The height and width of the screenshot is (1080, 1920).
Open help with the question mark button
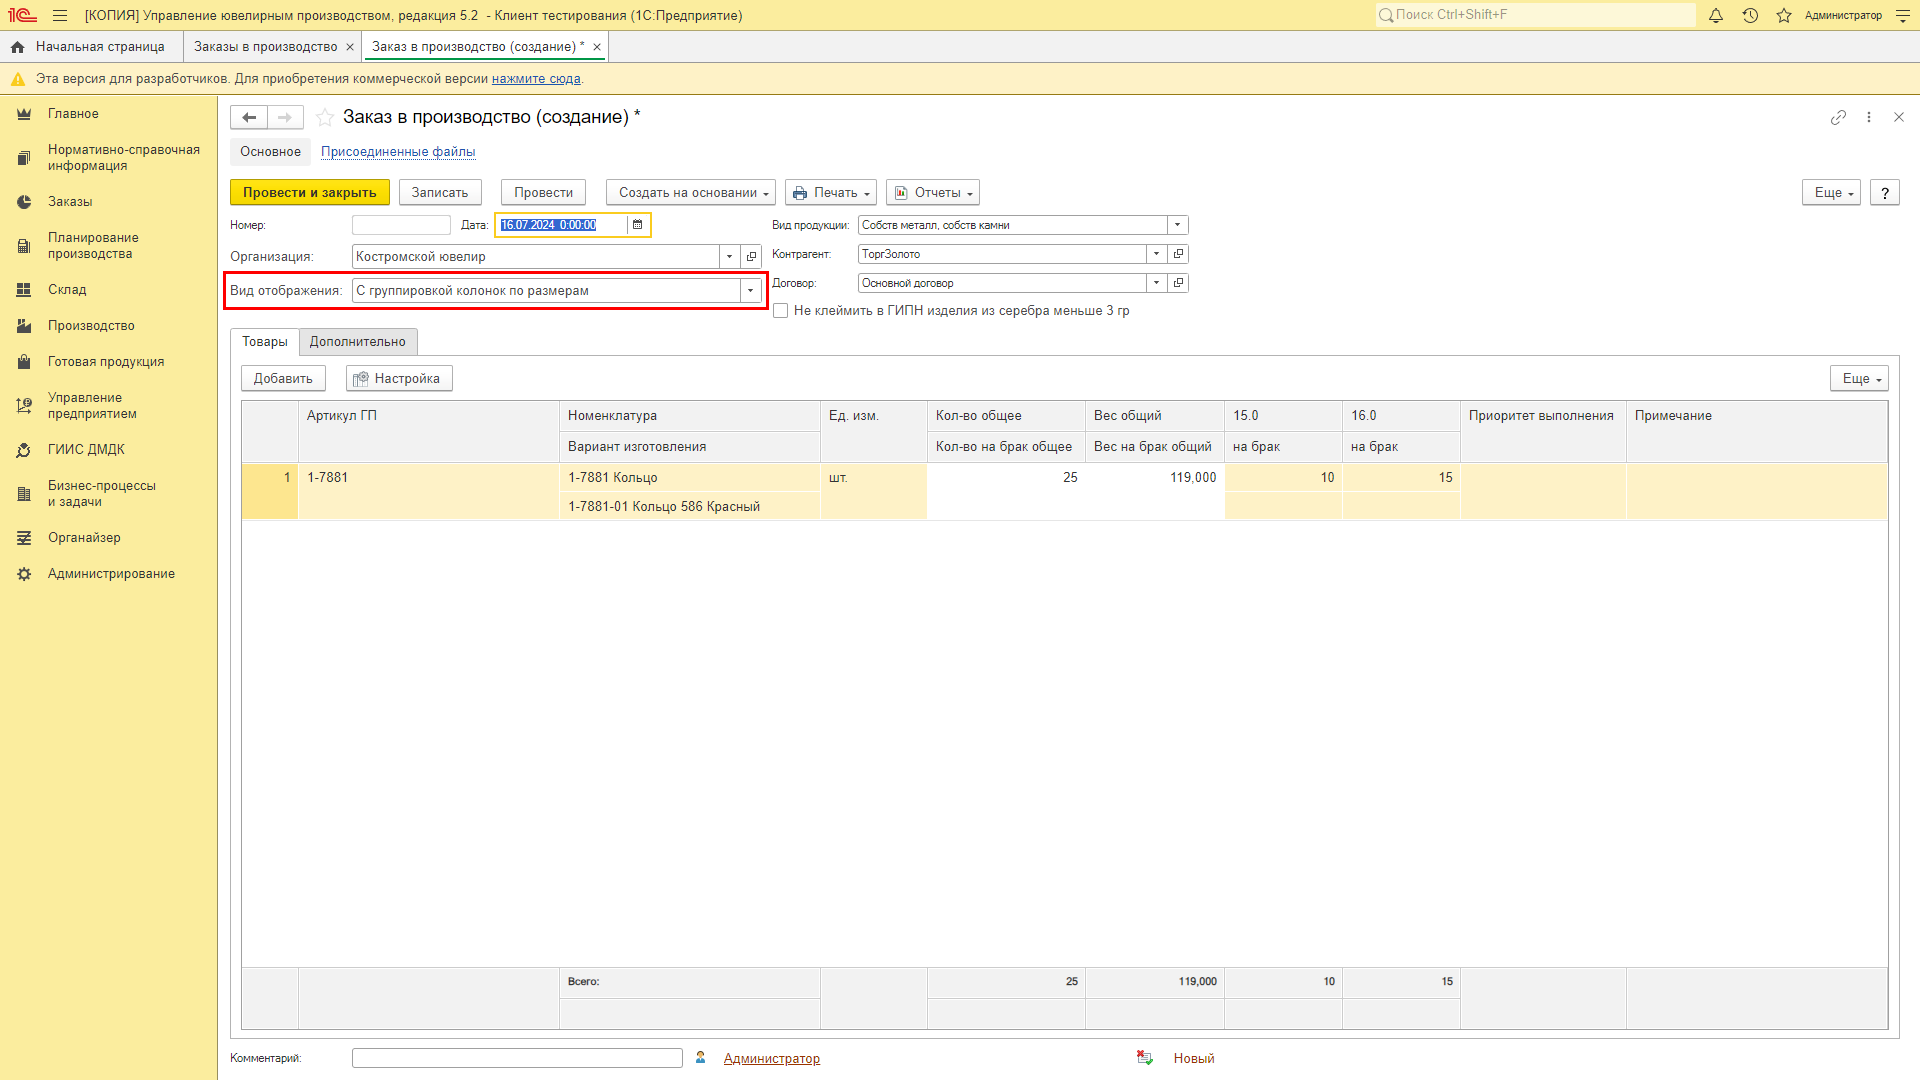point(1885,193)
